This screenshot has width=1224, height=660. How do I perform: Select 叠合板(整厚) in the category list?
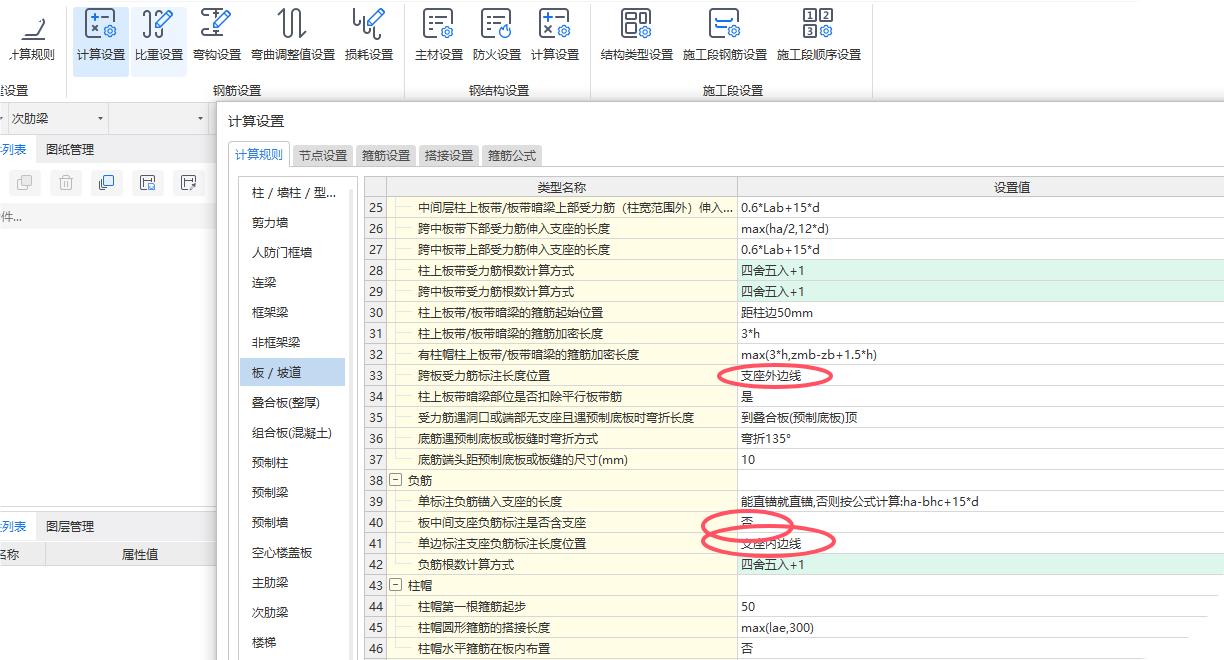[293, 403]
